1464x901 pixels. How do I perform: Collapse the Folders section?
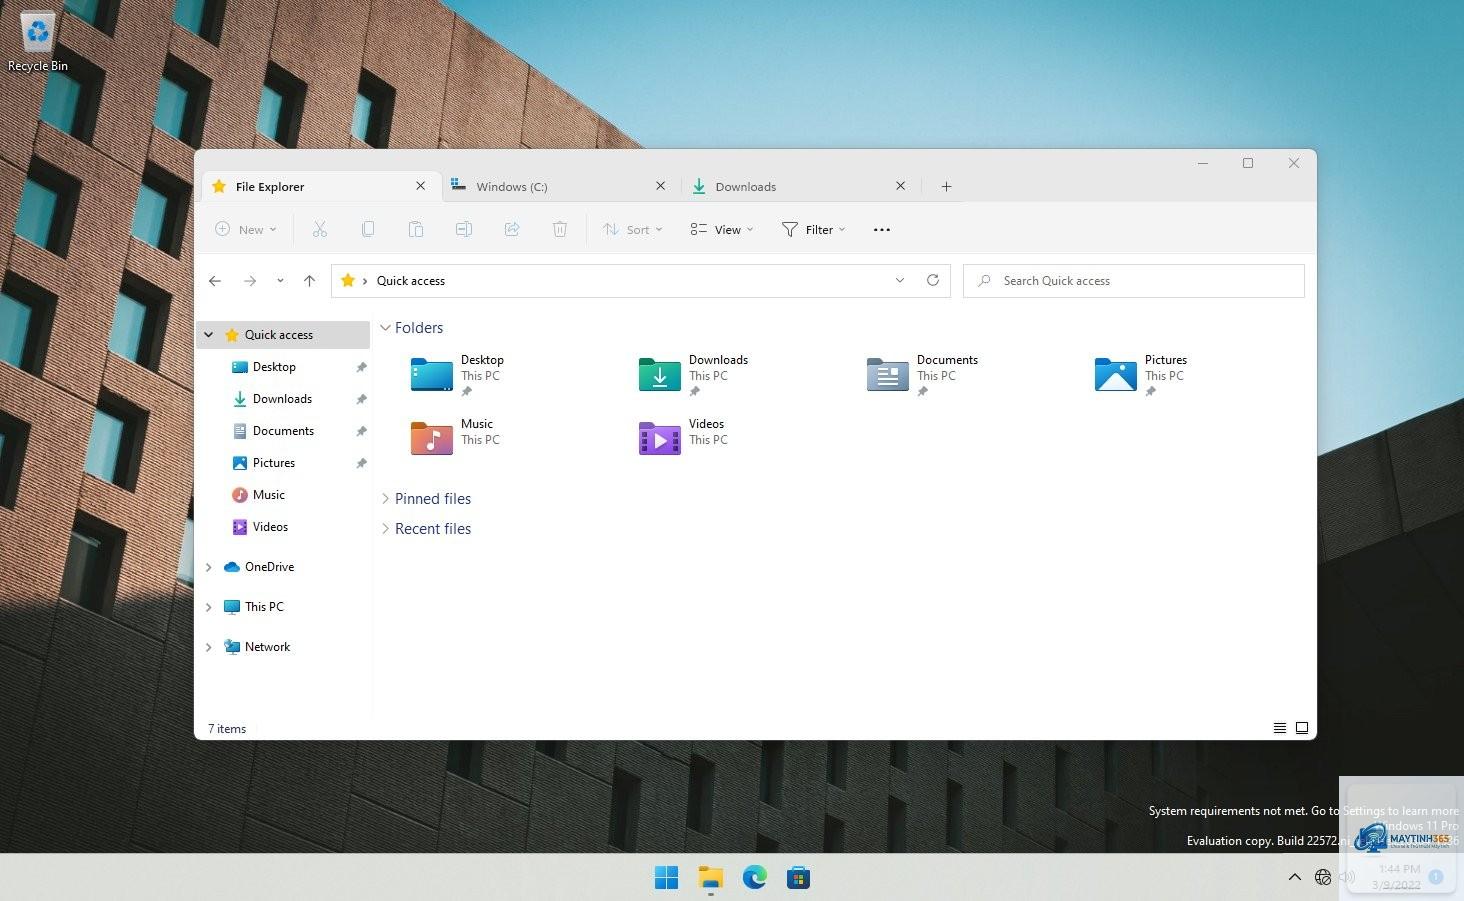click(385, 328)
